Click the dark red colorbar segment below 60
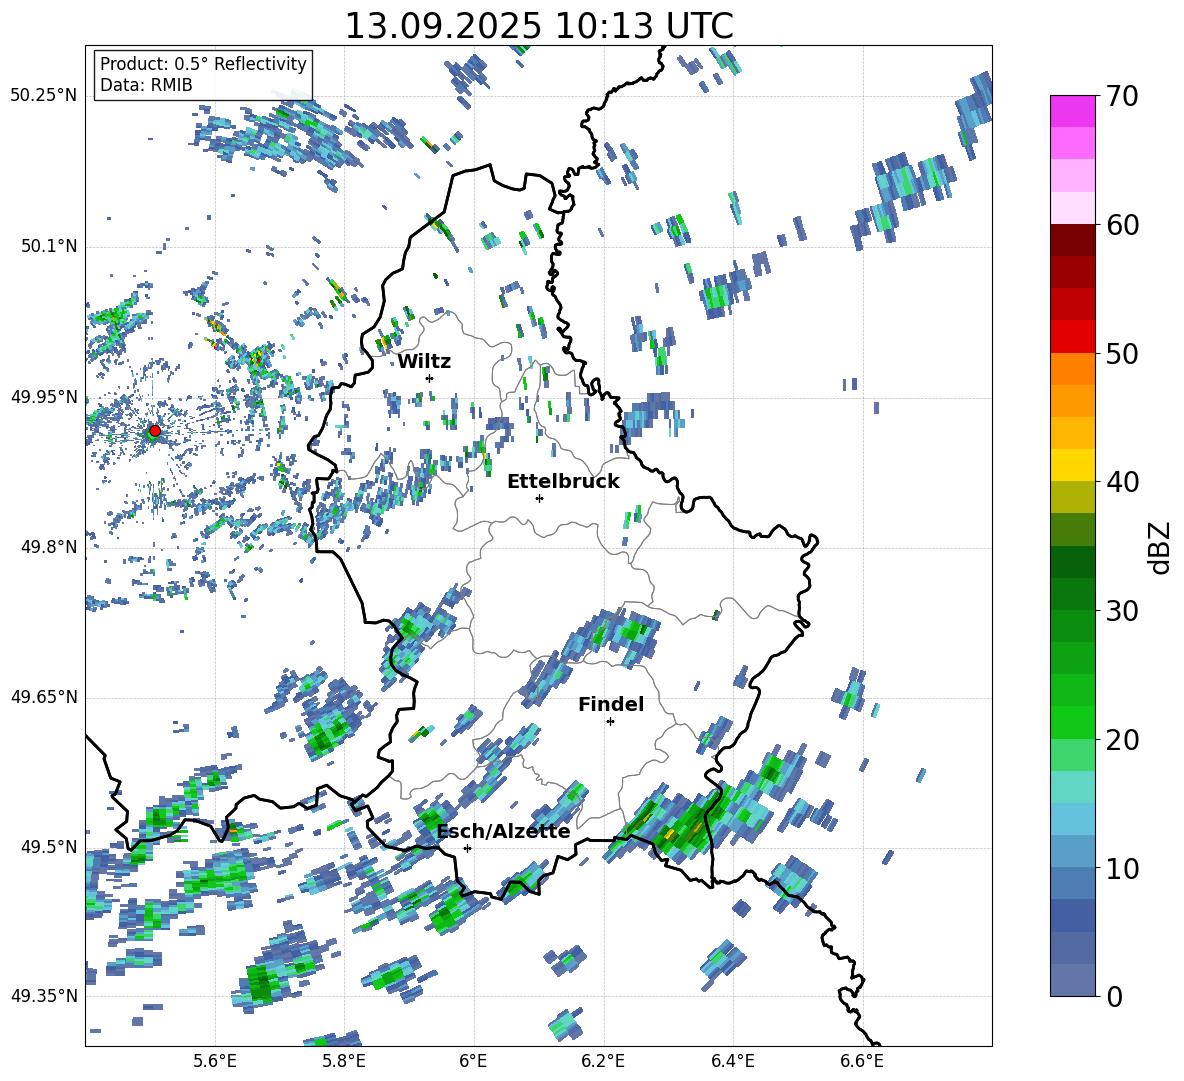The image size is (1184, 1081). tap(1072, 240)
